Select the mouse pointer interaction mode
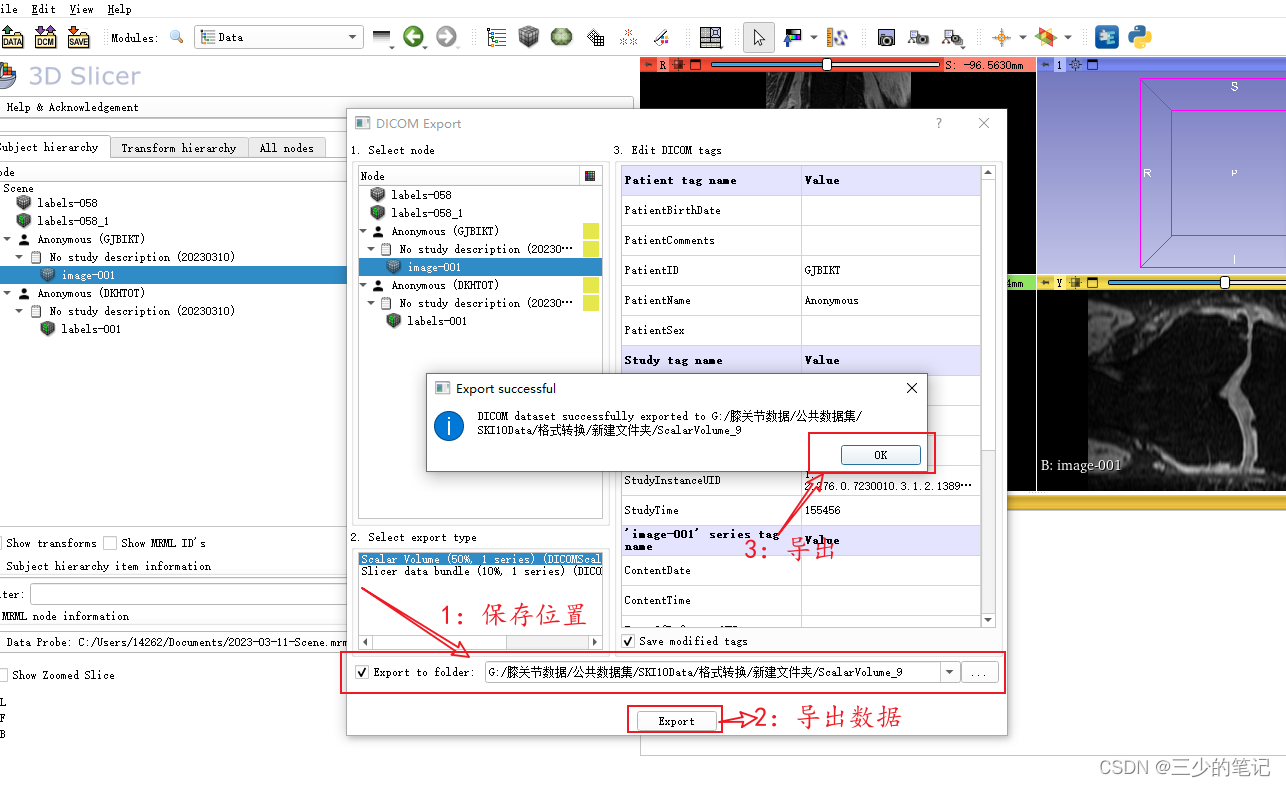The height and width of the screenshot is (787, 1286). click(x=759, y=37)
